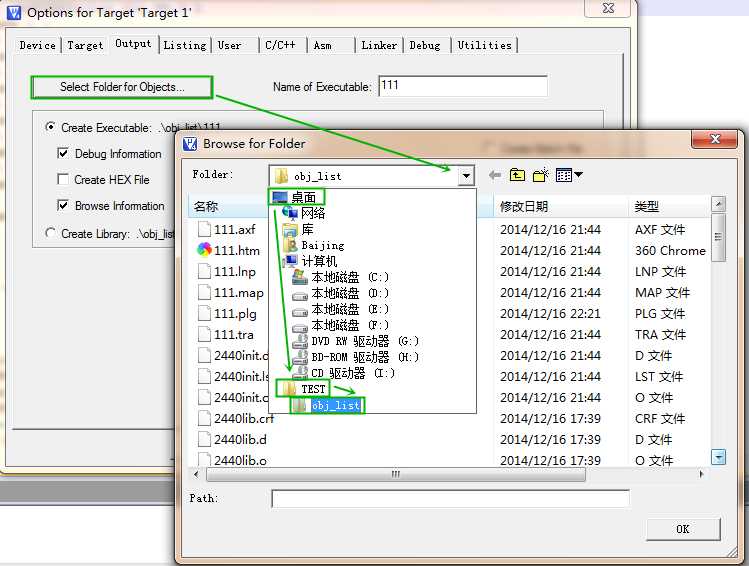Select the Create Library radio button
This screenshot has width=749, height=566.
50,233
